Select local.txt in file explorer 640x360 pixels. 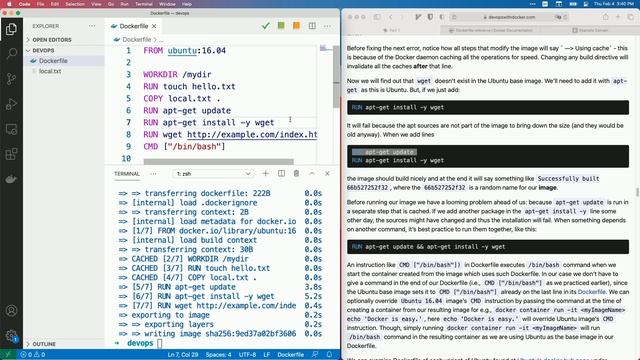point(50,71)
